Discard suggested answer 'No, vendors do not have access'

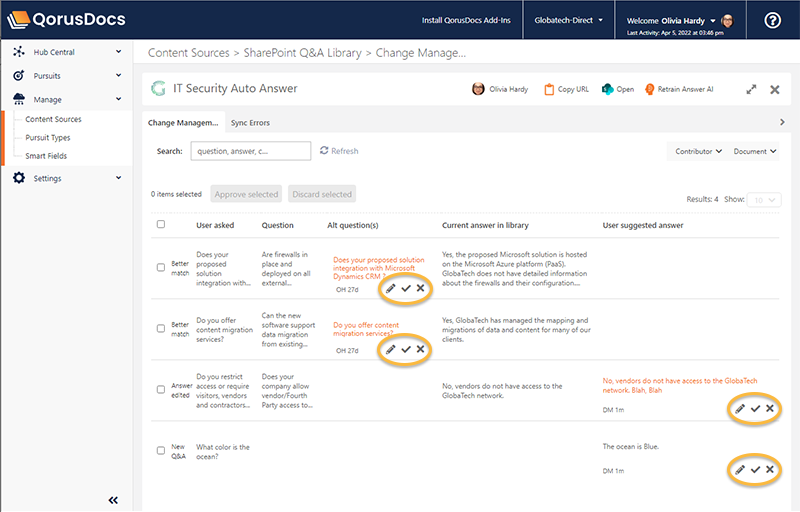(770, 408)
